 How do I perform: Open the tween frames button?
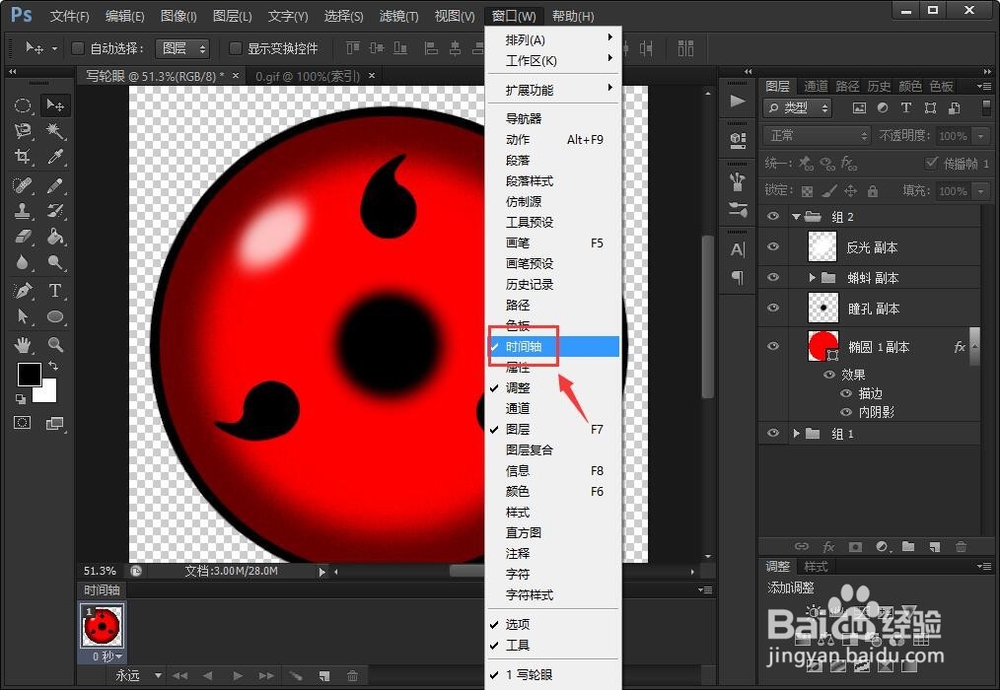pyautogui.click(x=295, y=676)
